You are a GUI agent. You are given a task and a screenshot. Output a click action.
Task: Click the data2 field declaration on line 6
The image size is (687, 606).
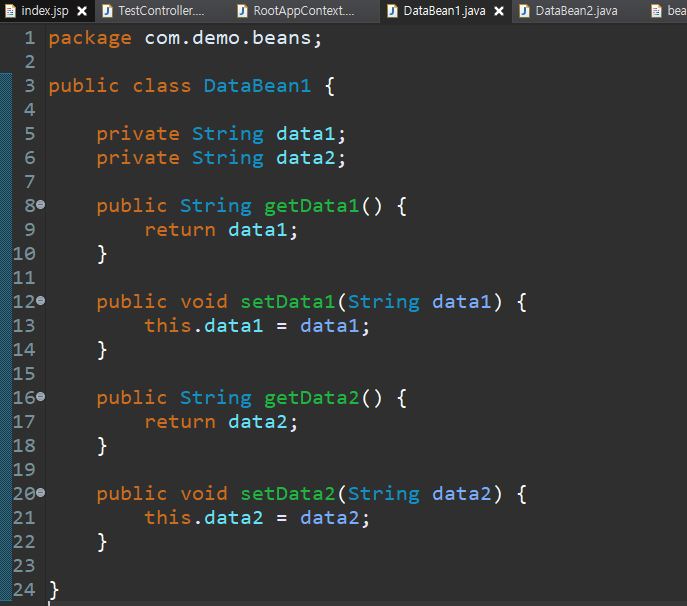coord(306,158)
